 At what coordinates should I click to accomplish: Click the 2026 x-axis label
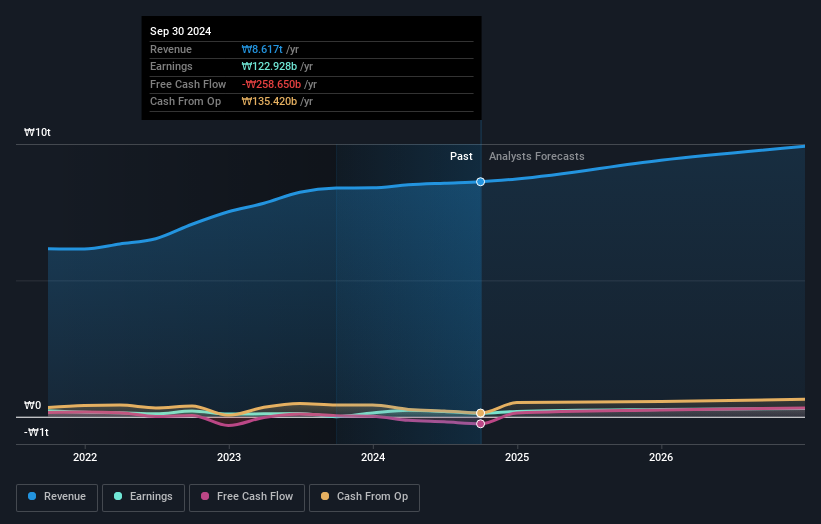pyautogui.click(x=661, y=457)
